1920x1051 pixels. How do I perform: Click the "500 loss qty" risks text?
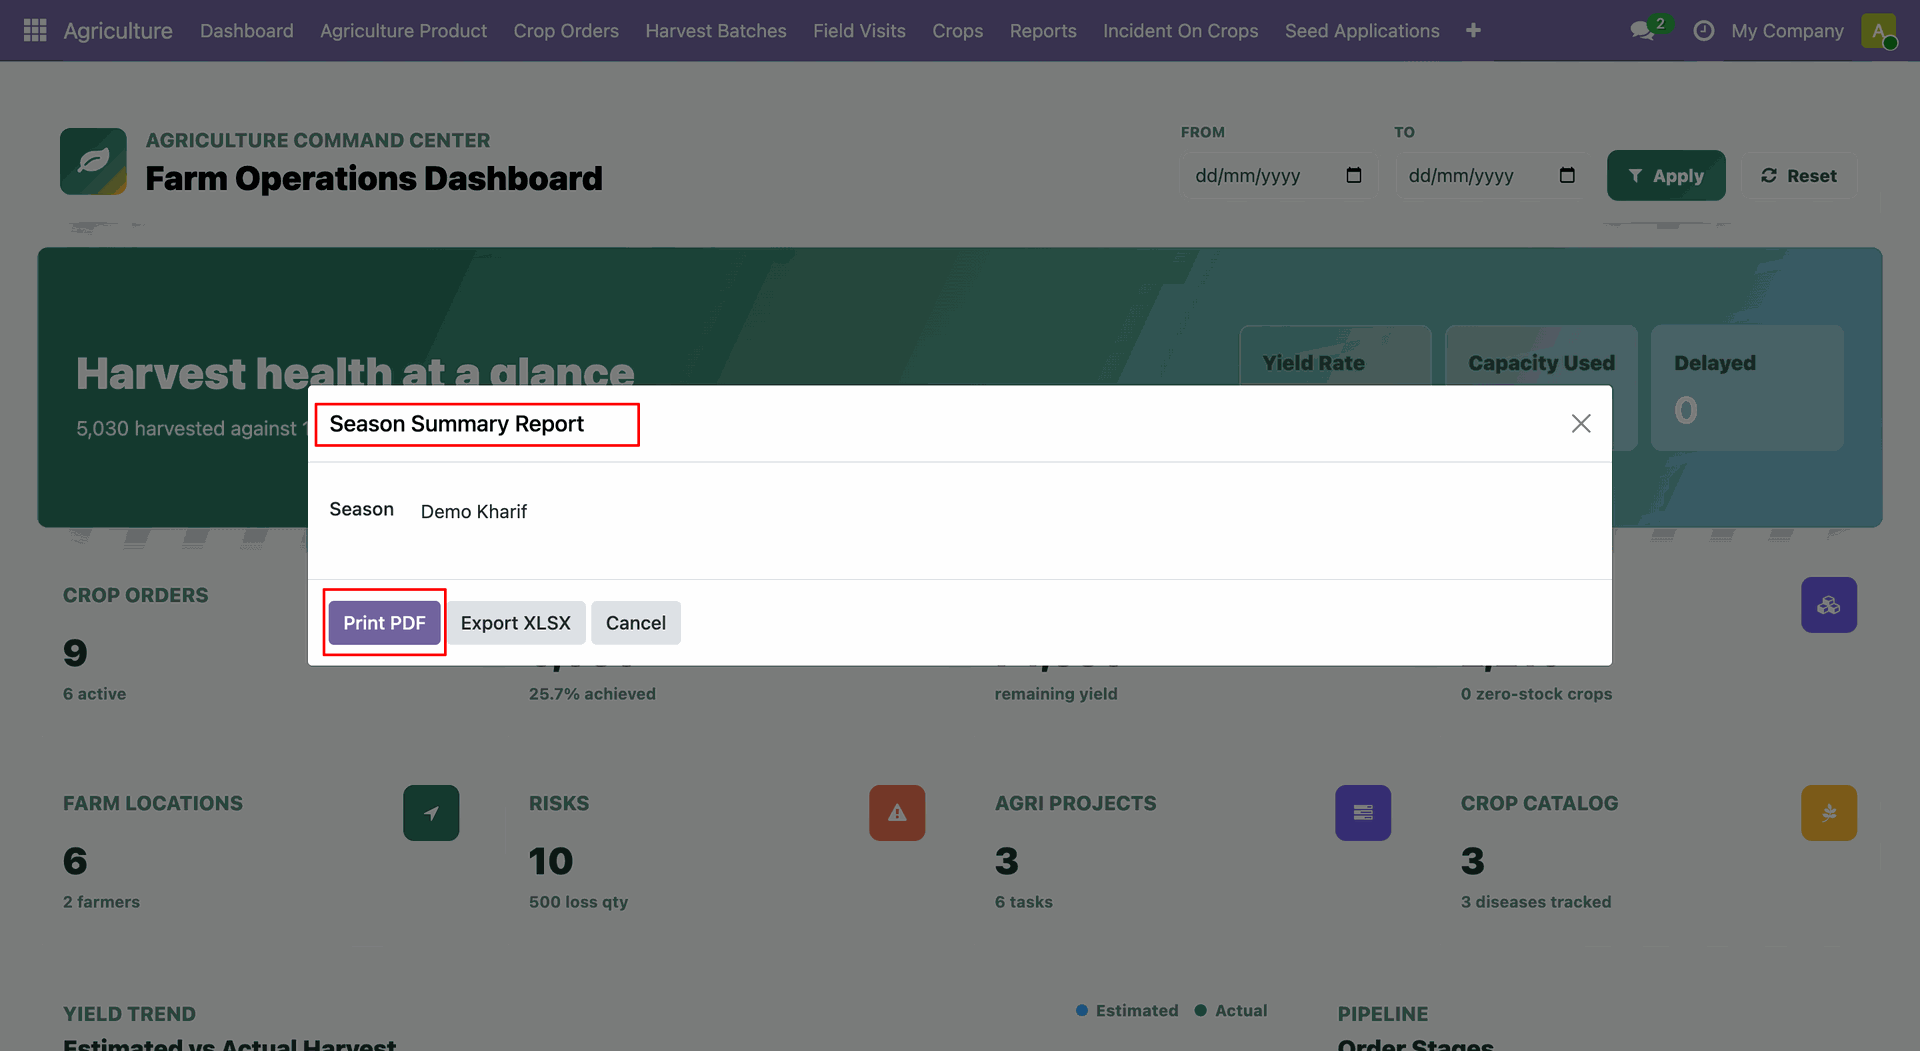point(578,902)
